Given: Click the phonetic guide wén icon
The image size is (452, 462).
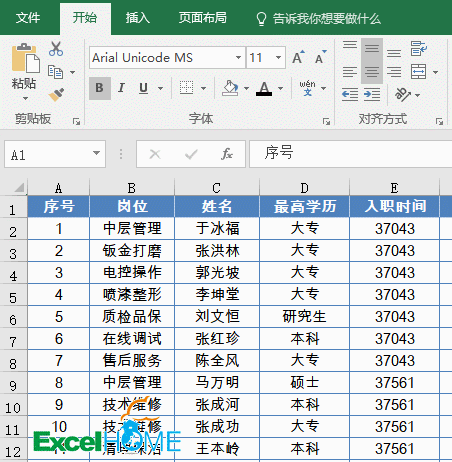Looking at the screenshot, I should pyautogui.click(x=307, y=88).
